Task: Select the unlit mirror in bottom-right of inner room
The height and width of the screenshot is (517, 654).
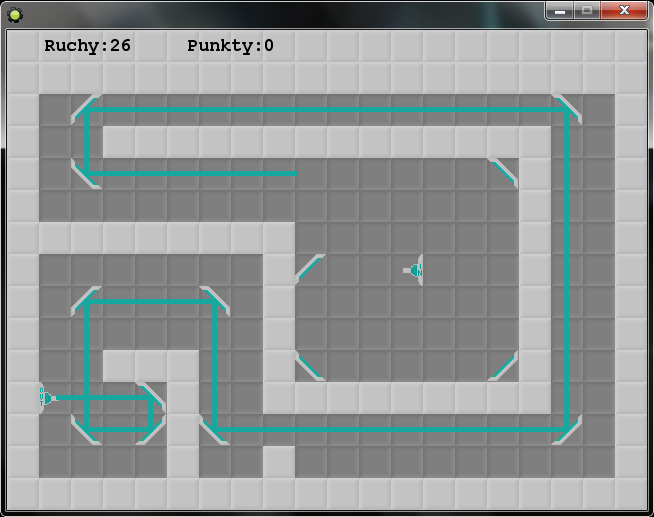Action: click(503, 366)
